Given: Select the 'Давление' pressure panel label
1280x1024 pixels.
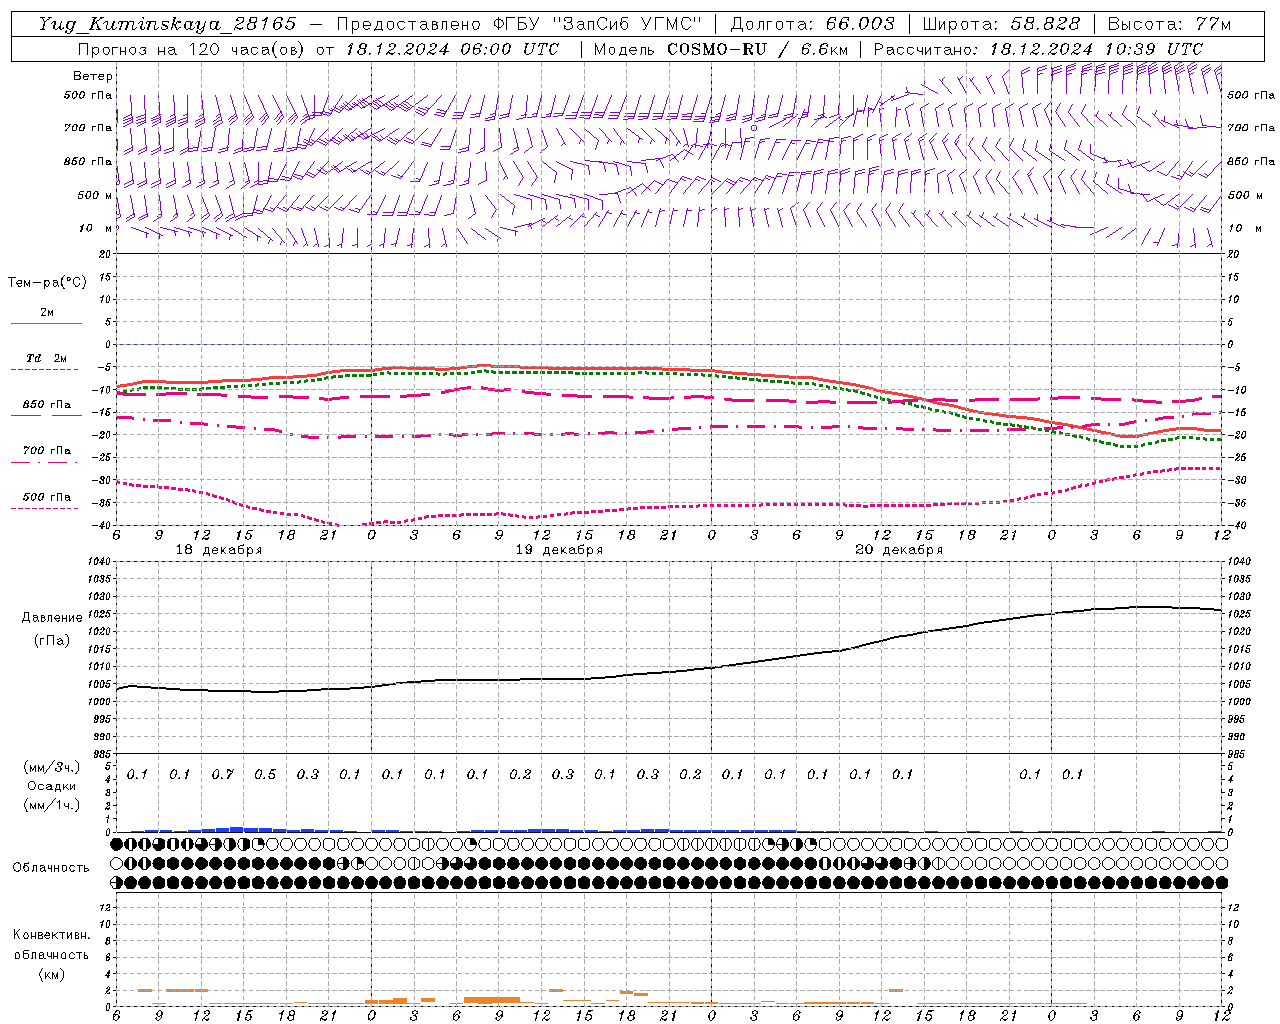Looking at the screenshot, I should 52,618.
